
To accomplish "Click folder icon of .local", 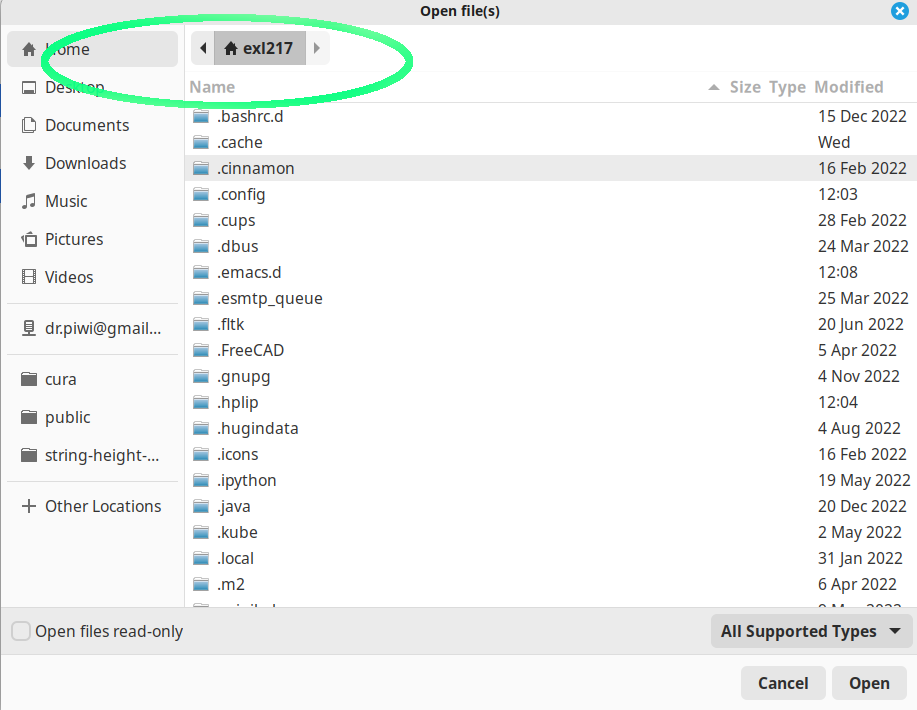I will pyautogui.click(x=201, y=559).
